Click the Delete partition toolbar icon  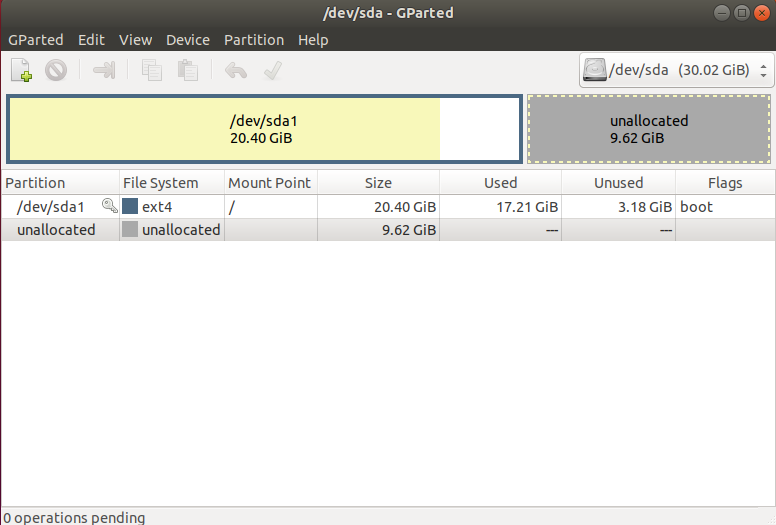(x=56, y=70)
